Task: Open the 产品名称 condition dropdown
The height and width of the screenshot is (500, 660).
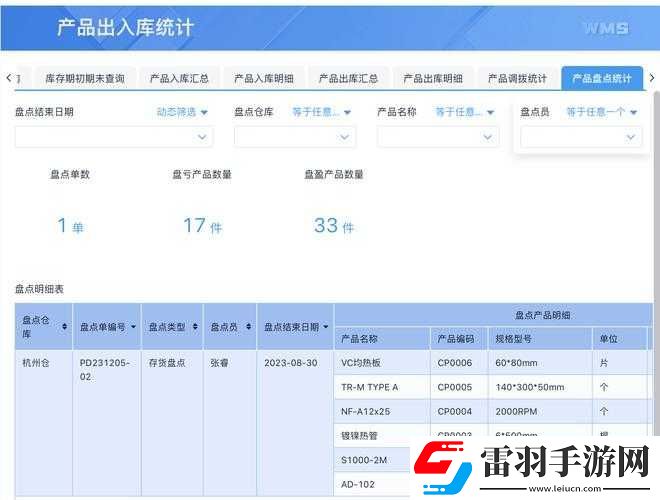Action: pyautogui.click(x=464, y=112)
